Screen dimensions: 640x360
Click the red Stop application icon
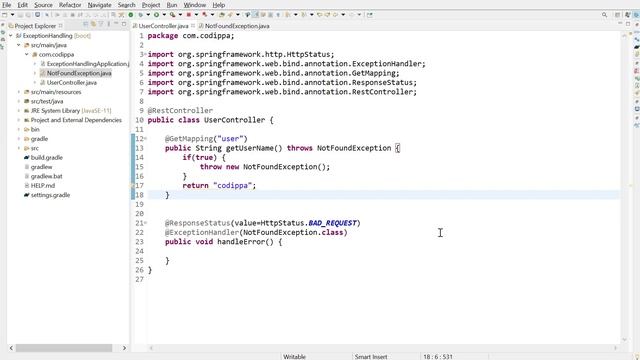[x=189, y=15]
